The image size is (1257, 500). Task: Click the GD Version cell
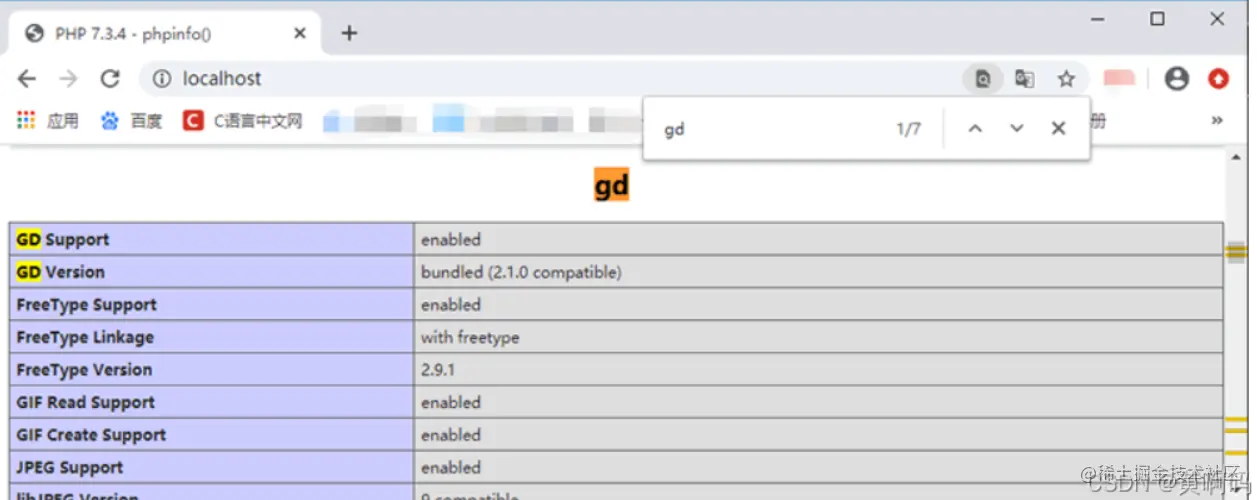tap(212, 272)
